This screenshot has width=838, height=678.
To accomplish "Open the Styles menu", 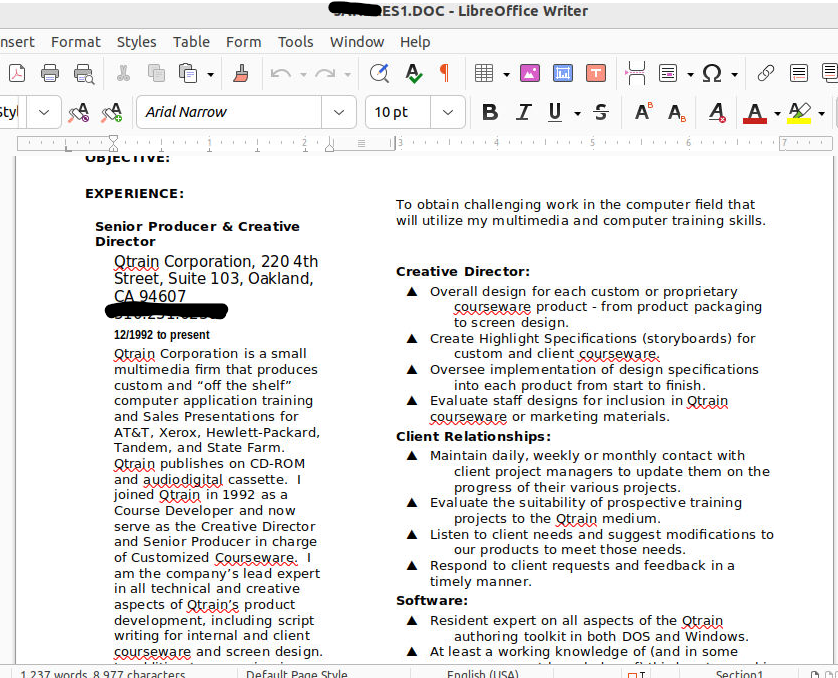I will pyautogui.click(x=136, y=42).
